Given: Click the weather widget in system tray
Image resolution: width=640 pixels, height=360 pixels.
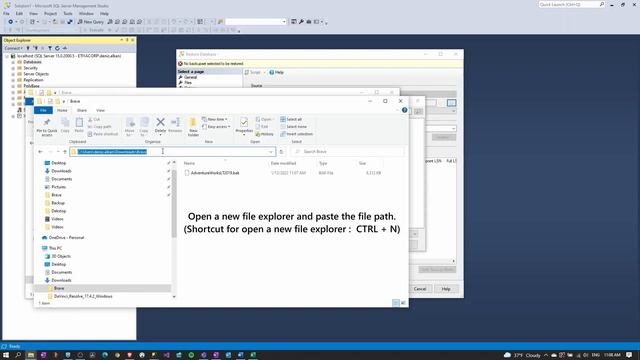Looking at the screenshot, I should (x=522, y=355).
